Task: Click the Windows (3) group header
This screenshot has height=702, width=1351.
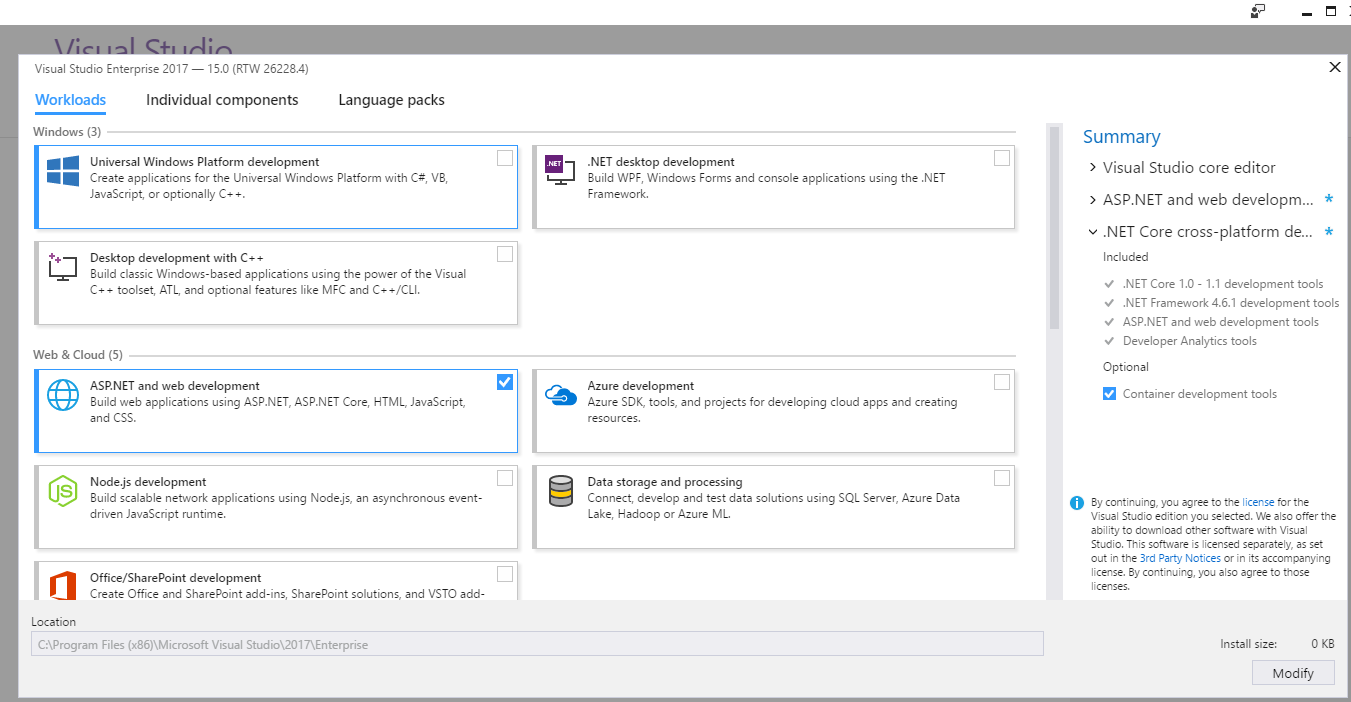Action: click(x=67, y=132)
